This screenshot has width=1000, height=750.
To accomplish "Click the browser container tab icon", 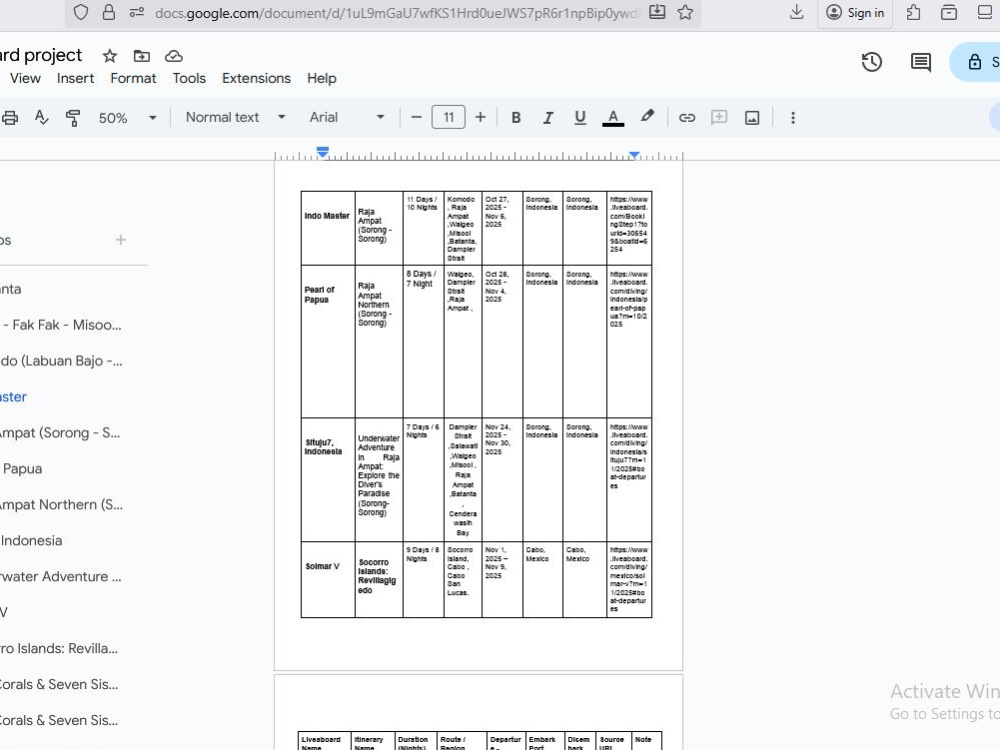I will (x=949, y=12).
